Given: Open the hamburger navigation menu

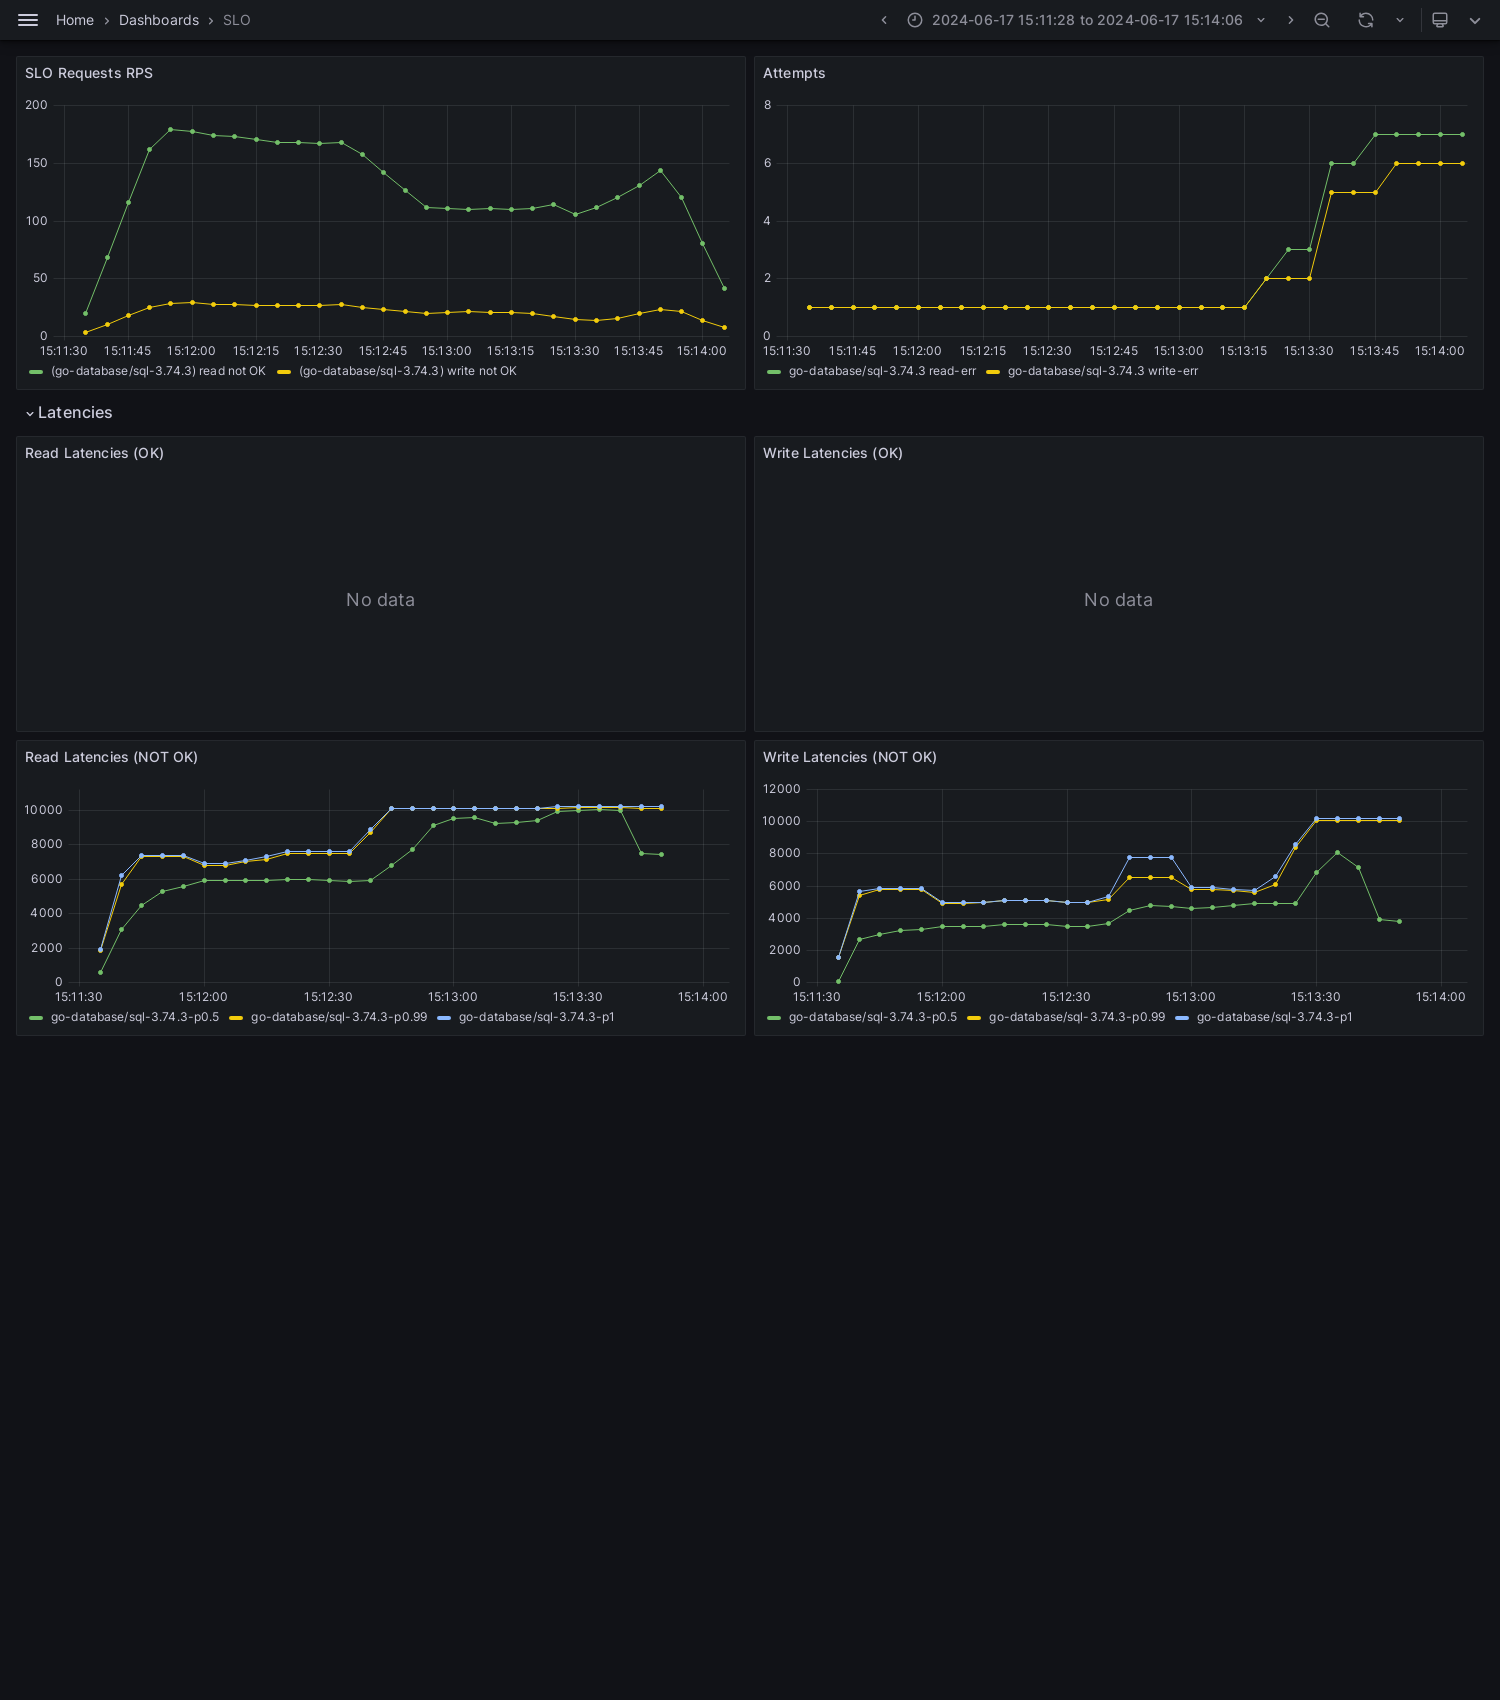Looking at the screenshot, I should point(28,20).
